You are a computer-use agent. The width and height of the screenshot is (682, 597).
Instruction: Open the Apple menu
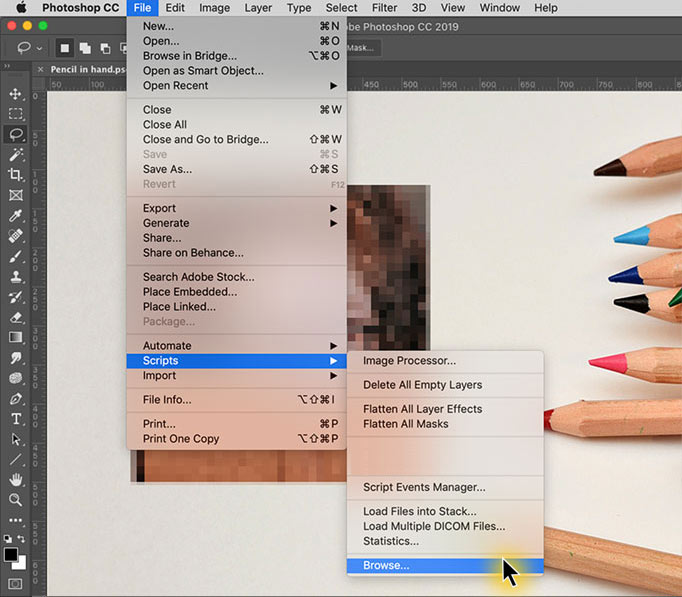click(x=21, y=7)
